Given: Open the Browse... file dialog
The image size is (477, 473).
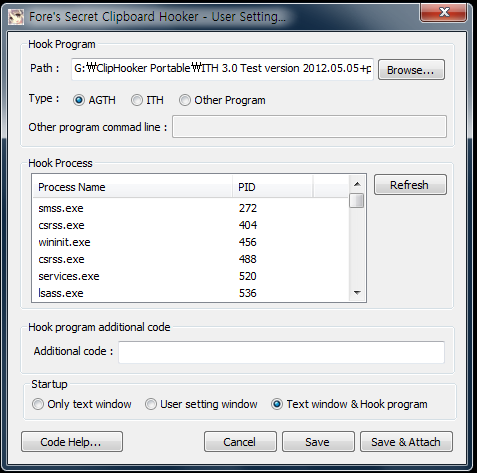Looking at the screenshot, I should [411, 70].
